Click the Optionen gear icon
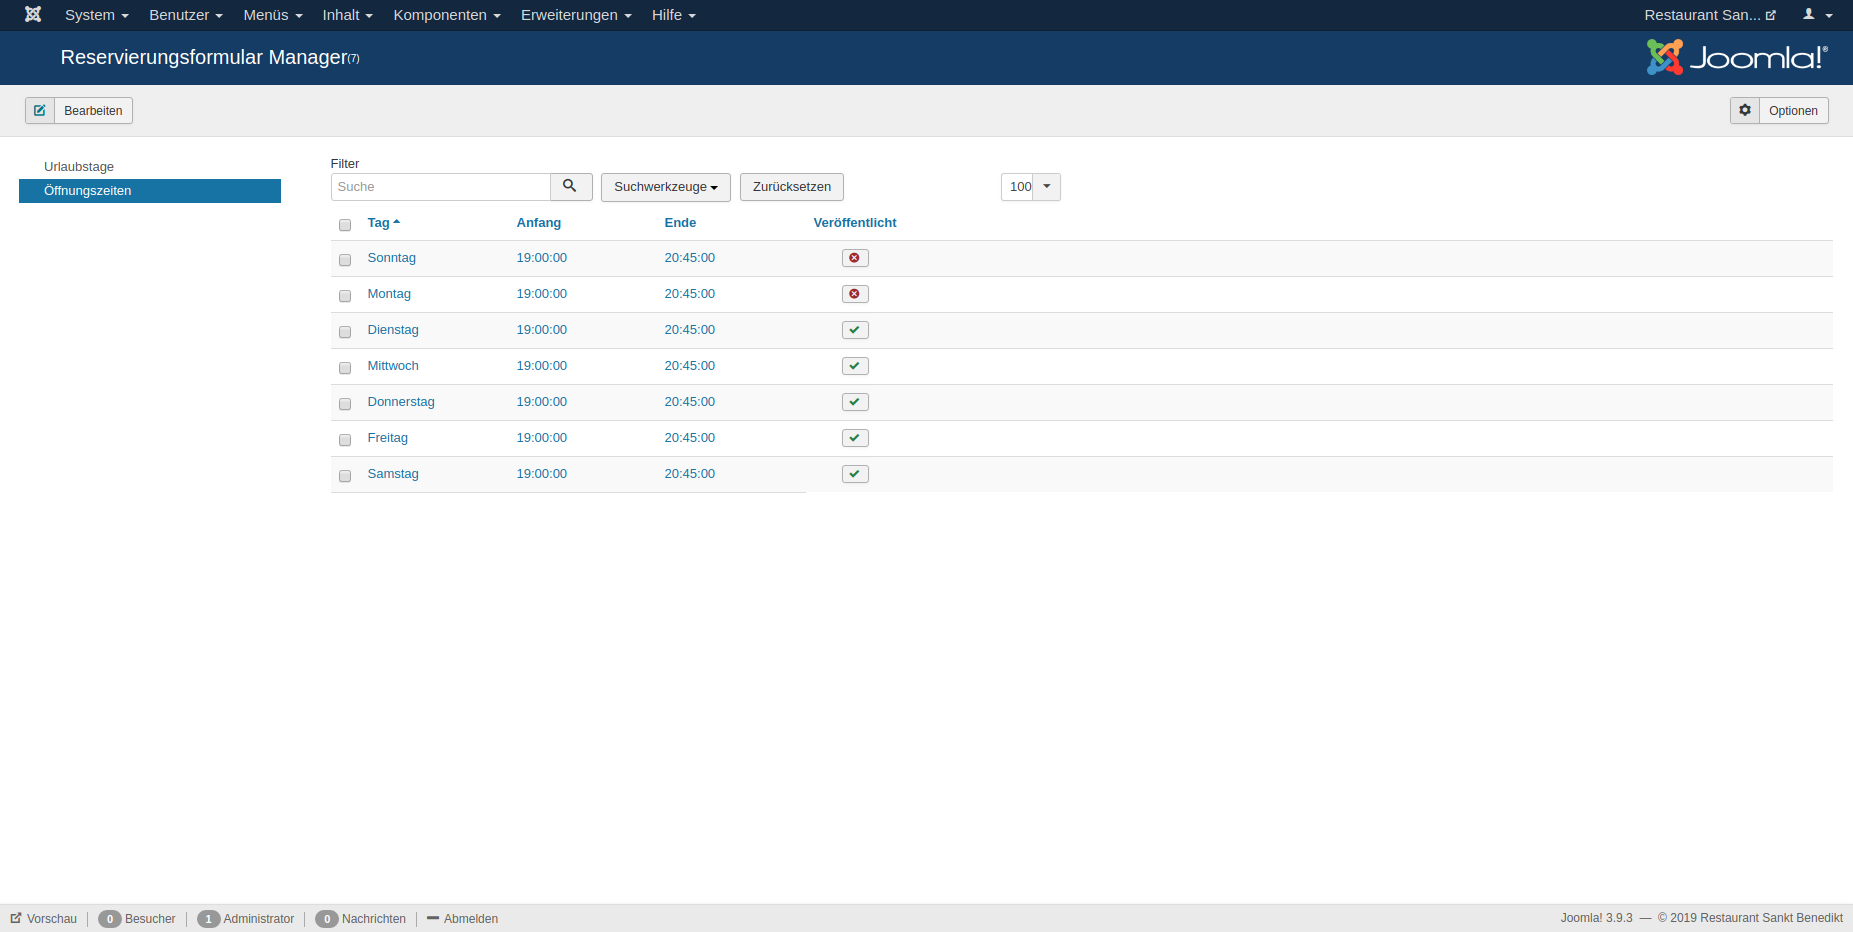Screen dimensions: 1853x932 (1745, 111)
